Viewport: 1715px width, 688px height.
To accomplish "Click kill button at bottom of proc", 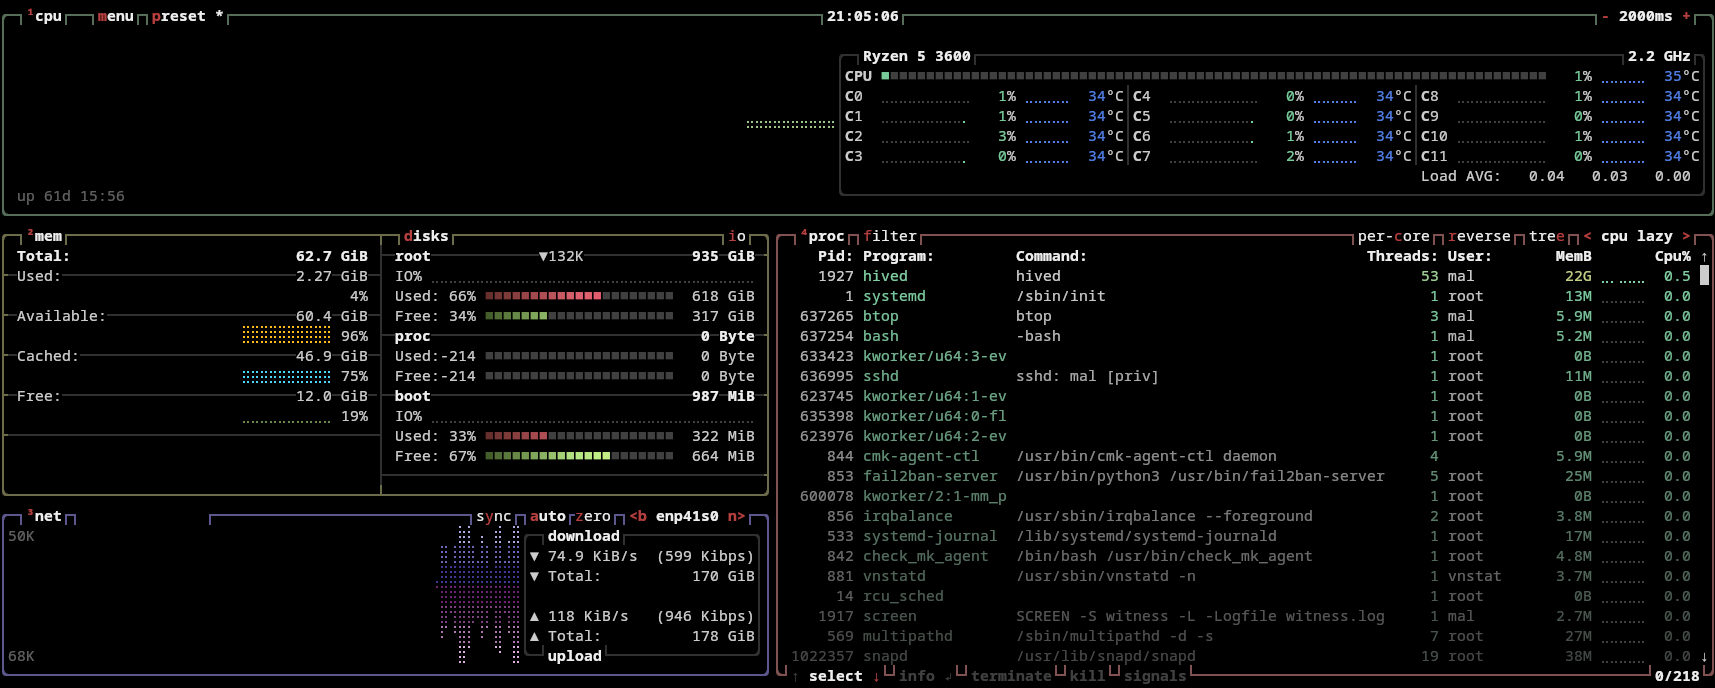I will [x=1087, y=677].
